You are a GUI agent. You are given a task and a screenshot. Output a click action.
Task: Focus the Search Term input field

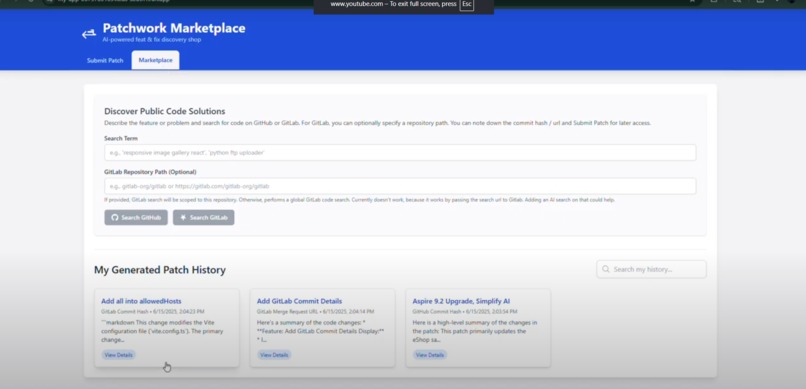pos(400,153)
